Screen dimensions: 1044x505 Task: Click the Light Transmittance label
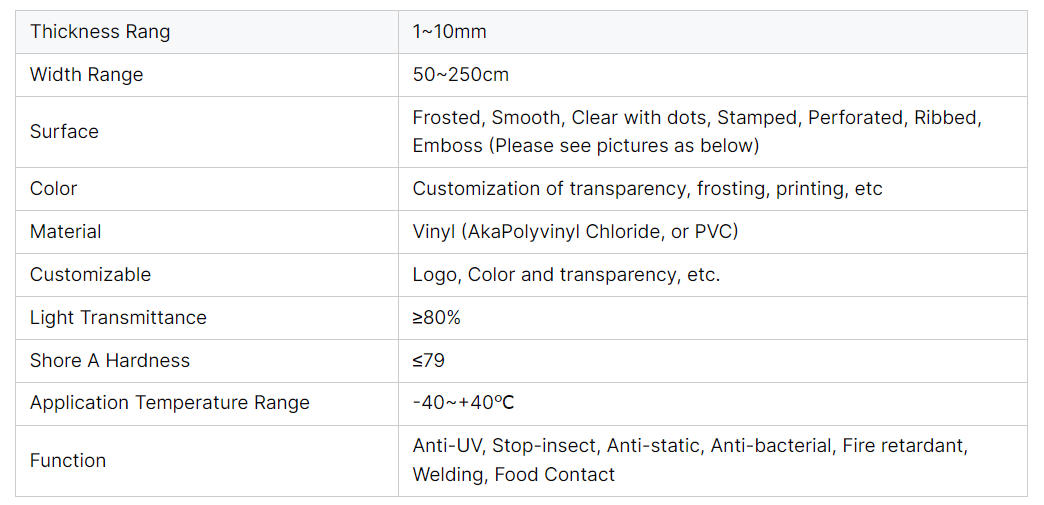tap(118, 318)
